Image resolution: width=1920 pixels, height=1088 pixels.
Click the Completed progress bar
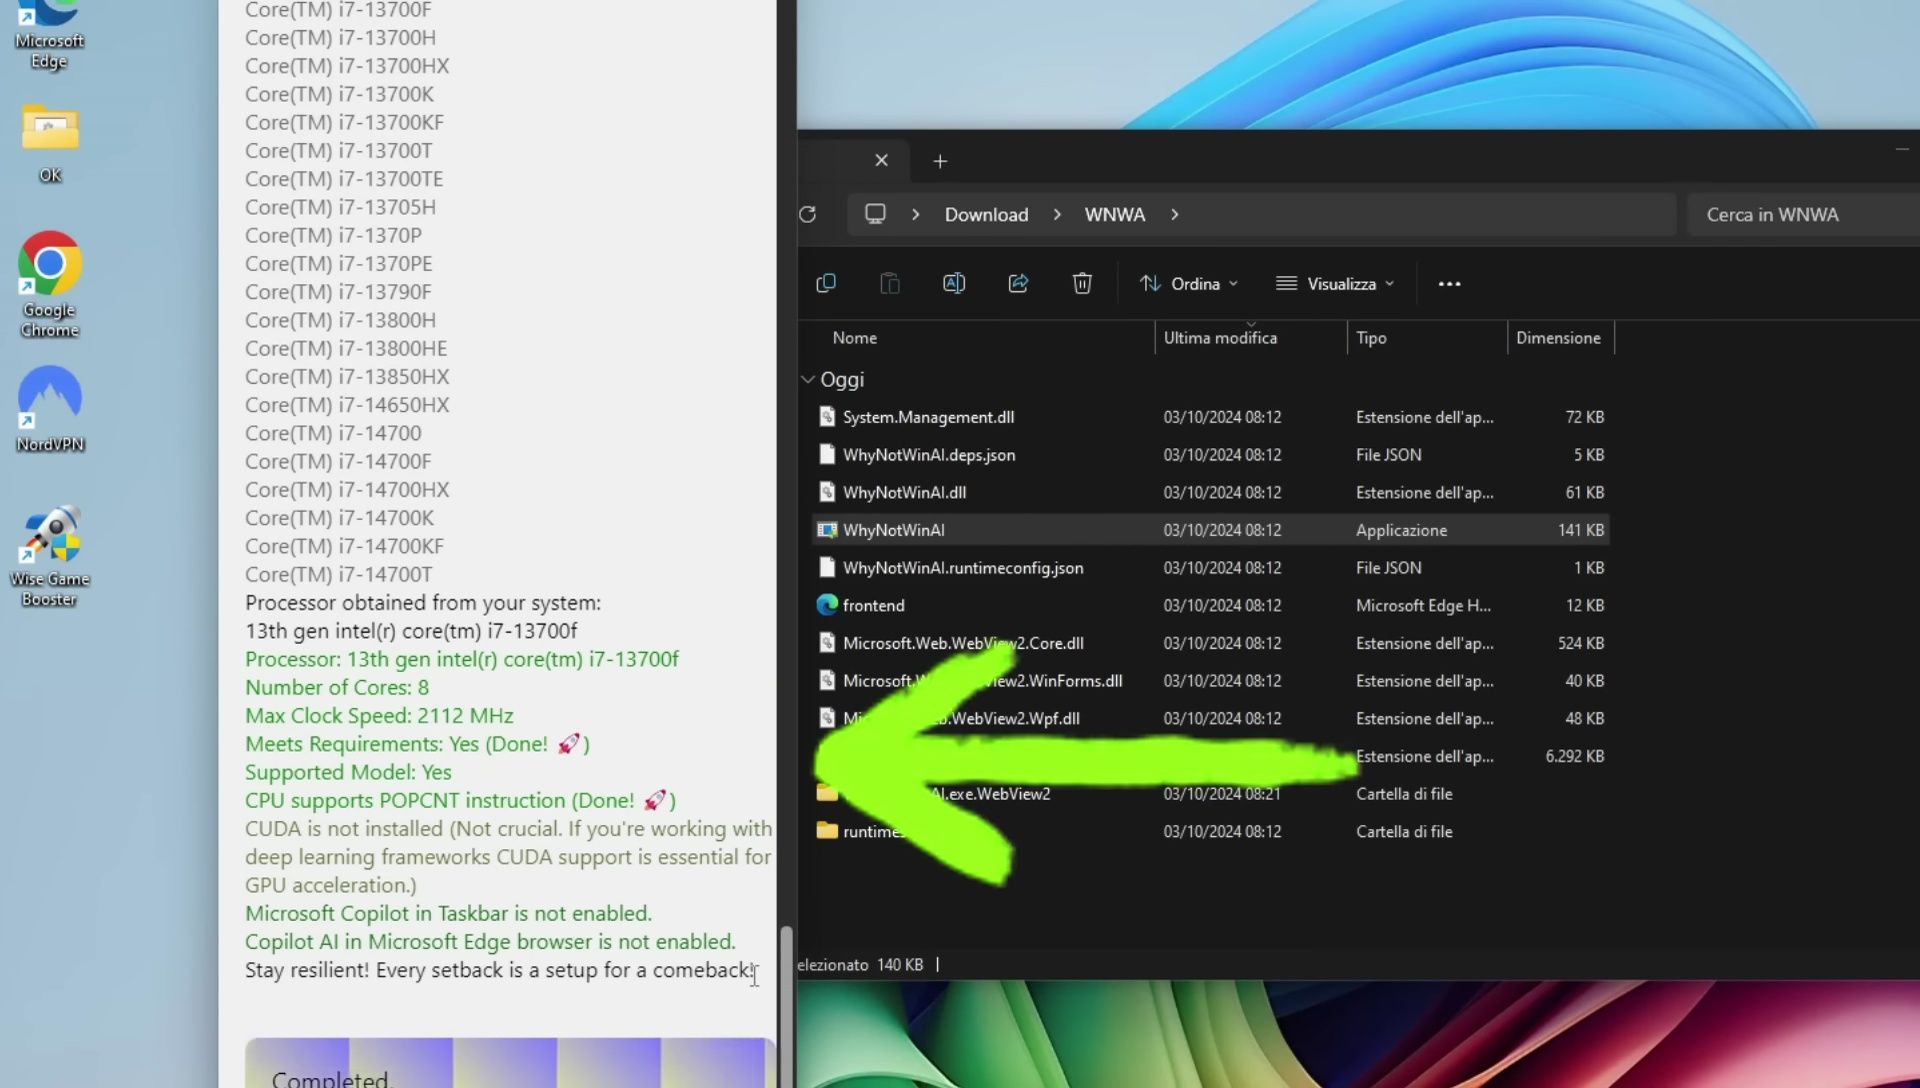coord(510,1063)
